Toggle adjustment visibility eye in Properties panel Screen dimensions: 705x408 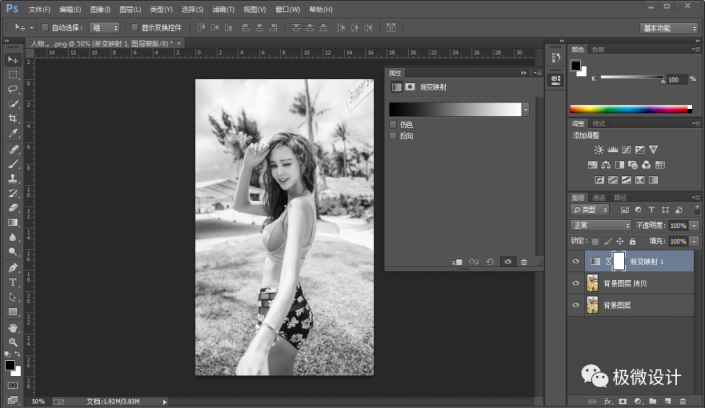[x=508, y=262]
